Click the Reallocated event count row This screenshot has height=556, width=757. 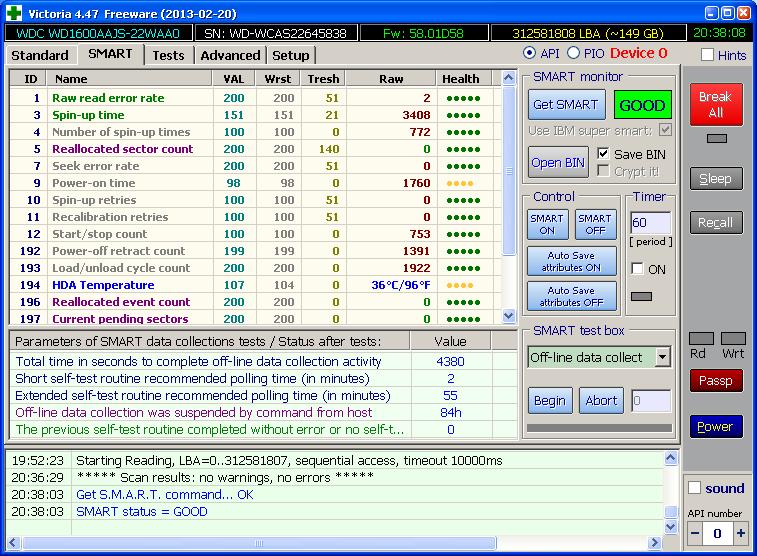(x=255, y=302)
